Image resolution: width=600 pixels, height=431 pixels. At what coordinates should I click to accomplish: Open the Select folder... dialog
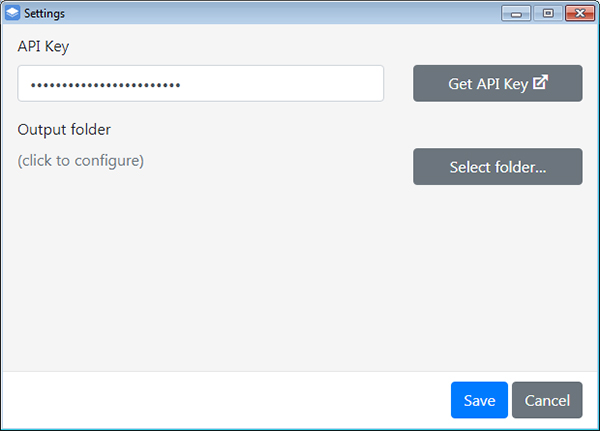(x=497, y=167)
